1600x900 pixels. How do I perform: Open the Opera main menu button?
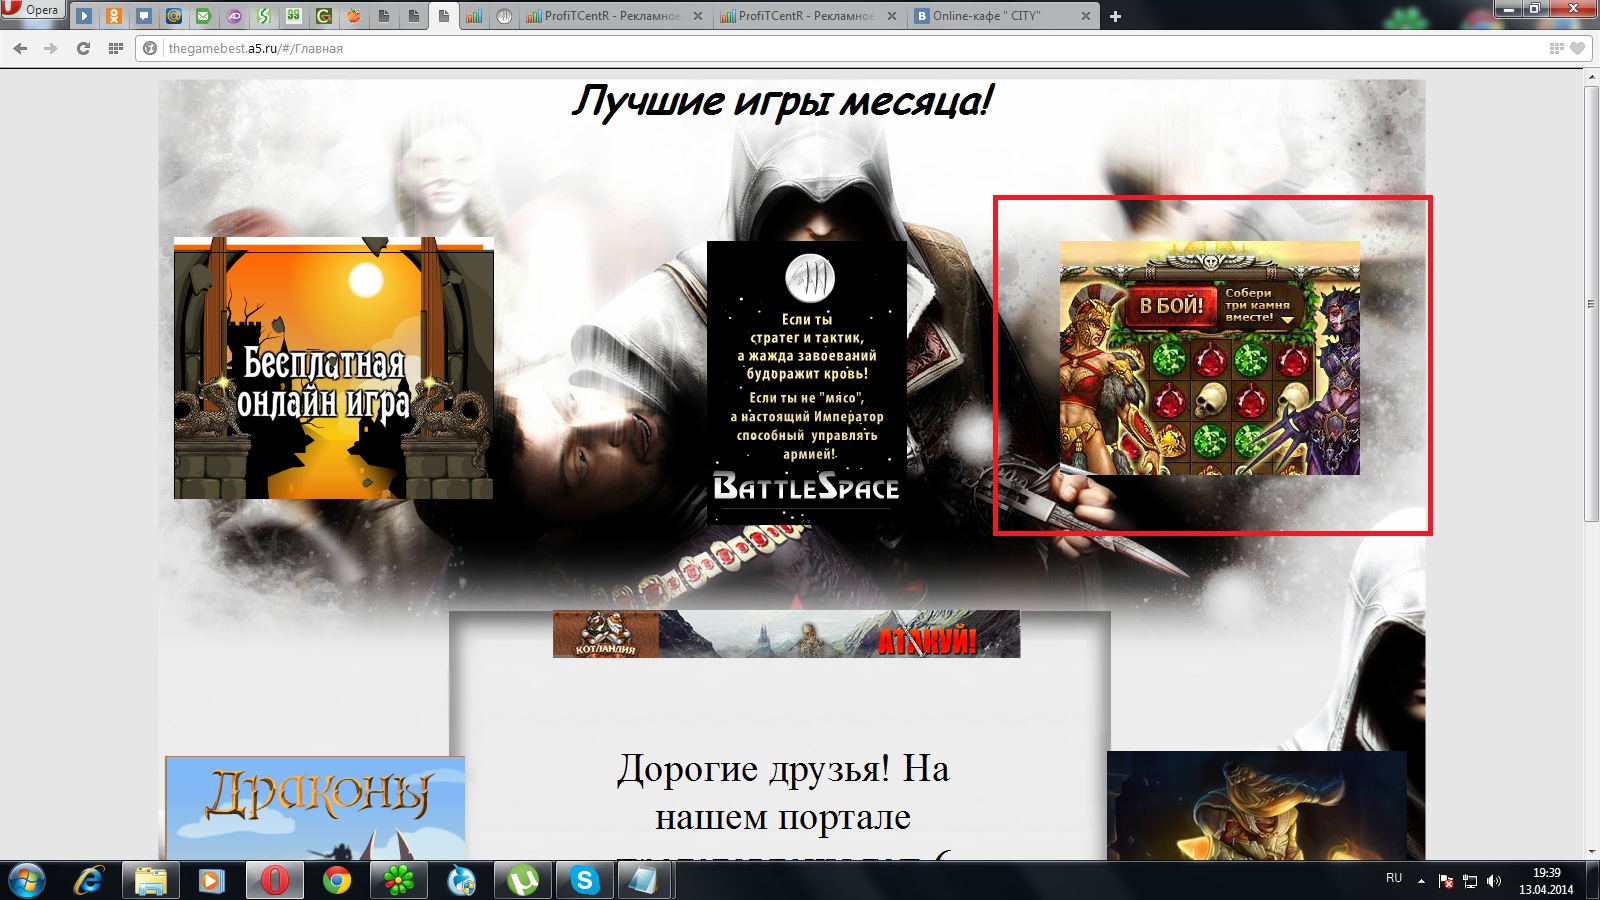coord(32,10)
